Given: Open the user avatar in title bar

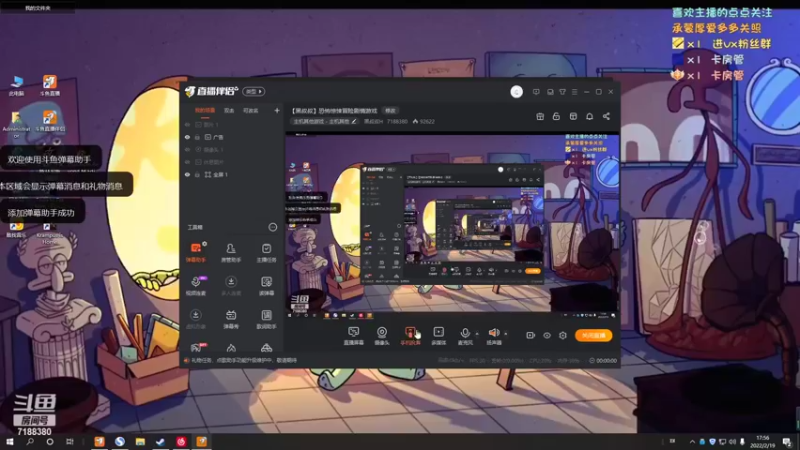Looking at the screenshot, I should 516,92.
